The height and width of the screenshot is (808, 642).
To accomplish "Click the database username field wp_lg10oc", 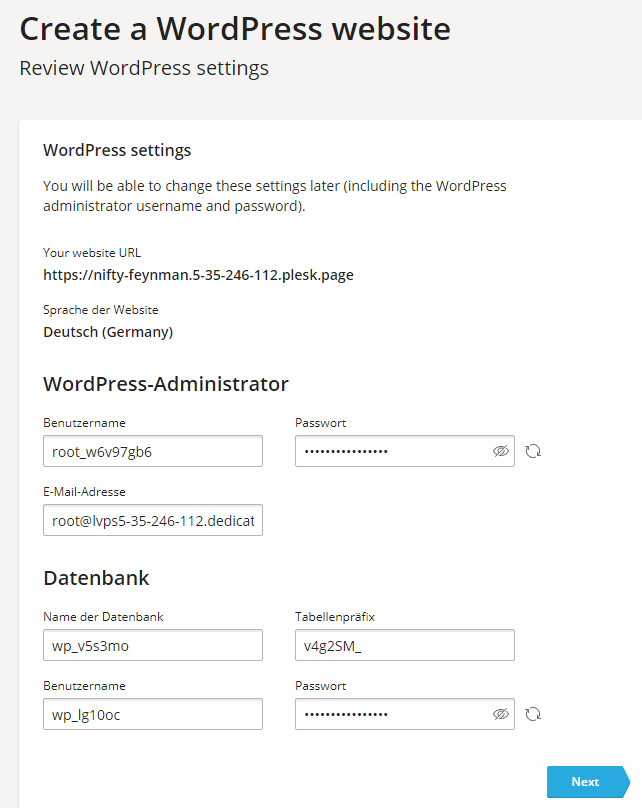I will 152,714.
